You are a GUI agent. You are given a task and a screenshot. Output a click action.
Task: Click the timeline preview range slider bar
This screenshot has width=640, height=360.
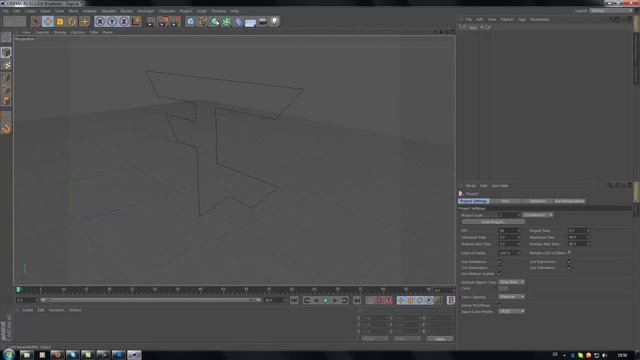pyautogui.click(x=150, y=300)
